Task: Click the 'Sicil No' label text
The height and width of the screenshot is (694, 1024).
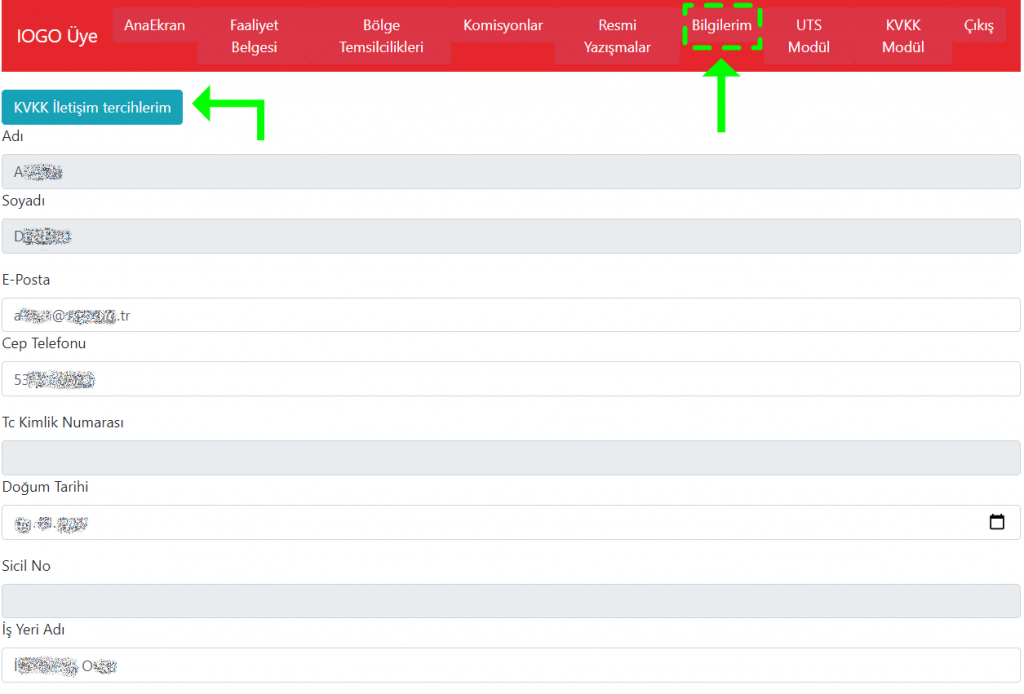Action: pyautogui.click(x=26, y=566)
